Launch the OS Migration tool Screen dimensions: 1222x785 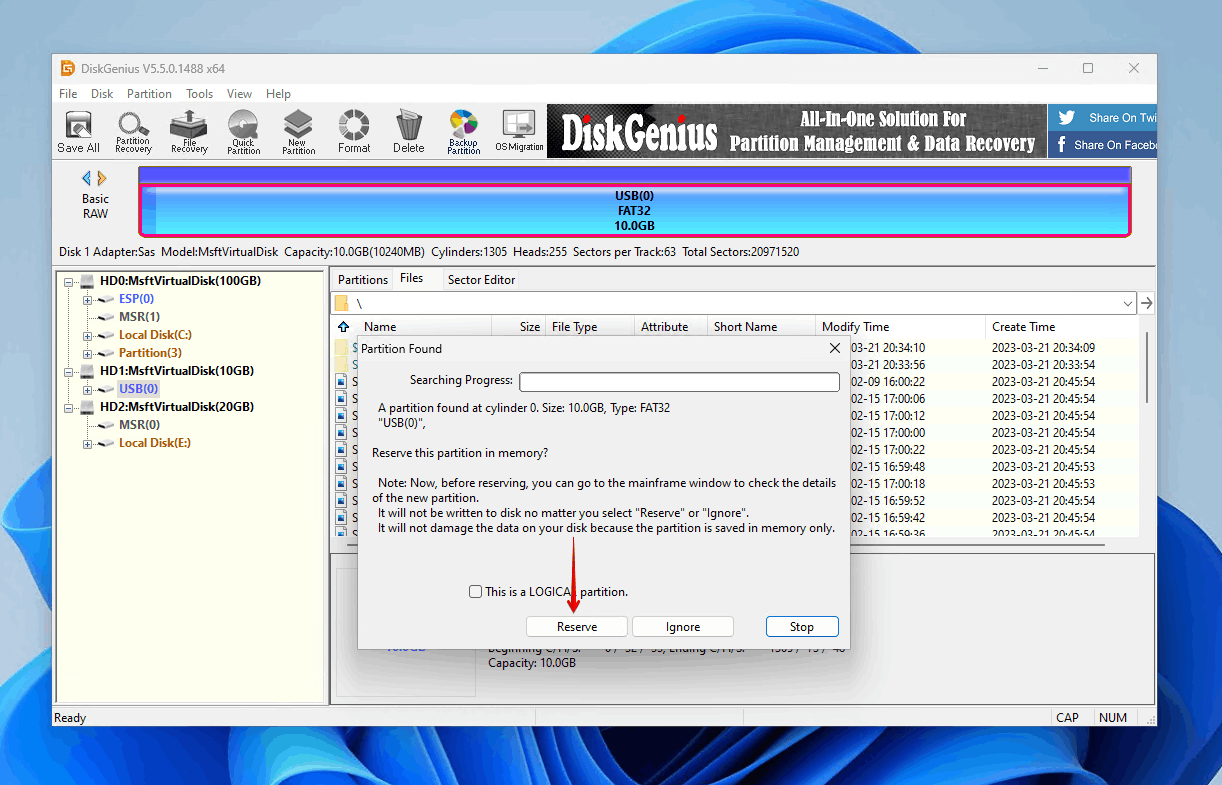coord(519,132)
